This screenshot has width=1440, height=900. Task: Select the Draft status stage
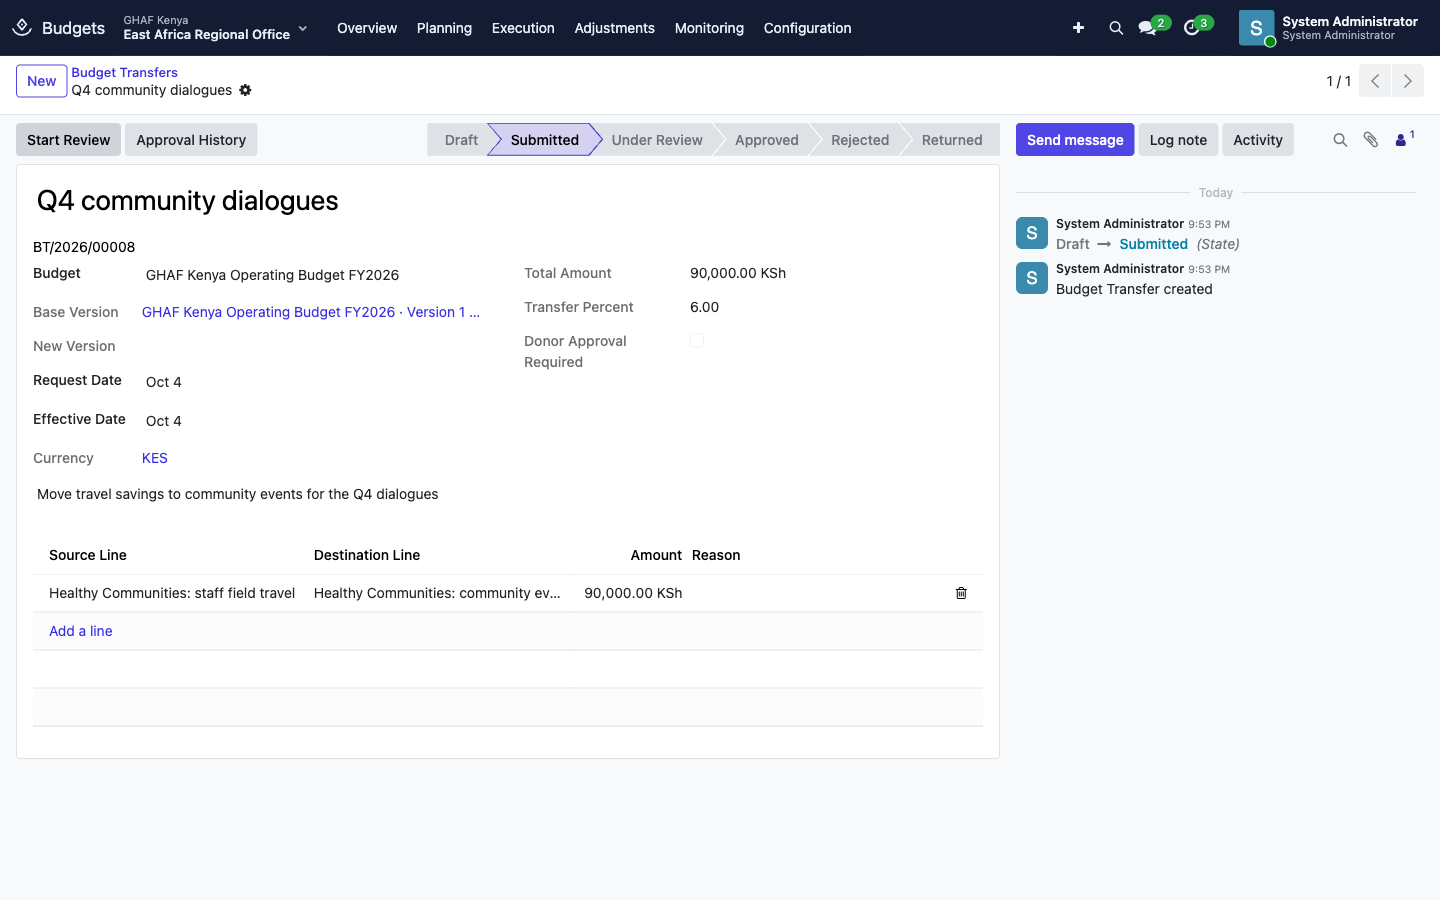coord(461,140)
